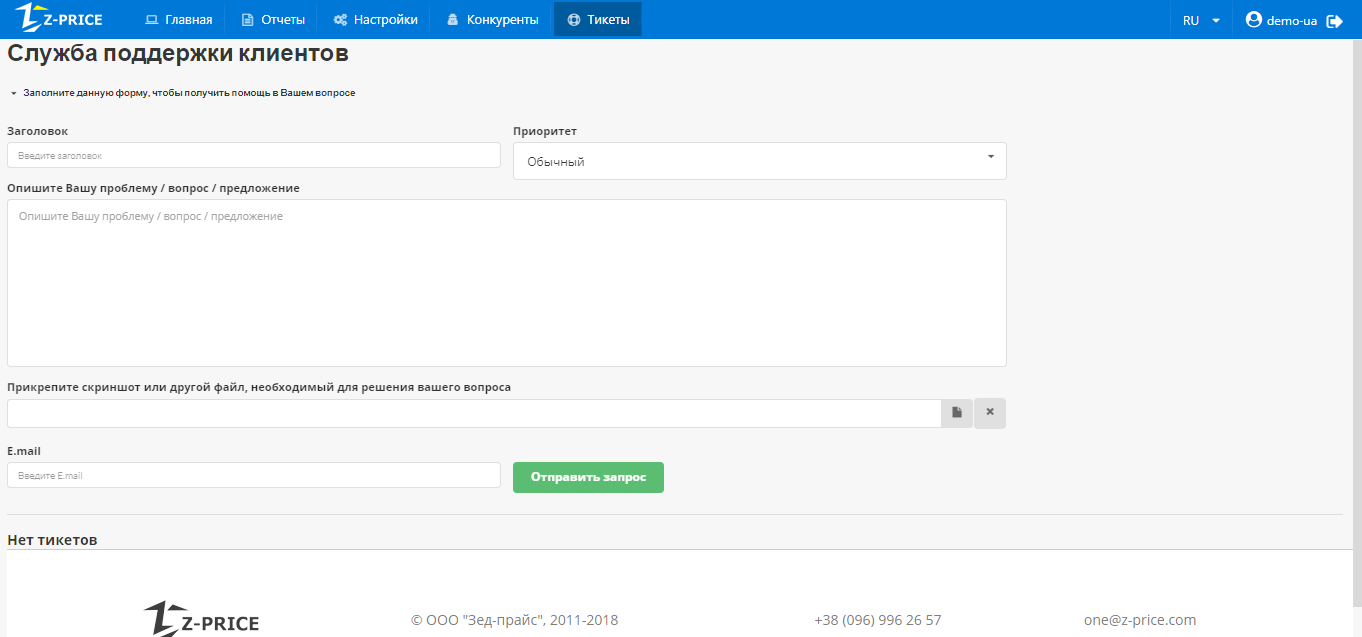Click the attach file icon button

(x=957, y=413)
